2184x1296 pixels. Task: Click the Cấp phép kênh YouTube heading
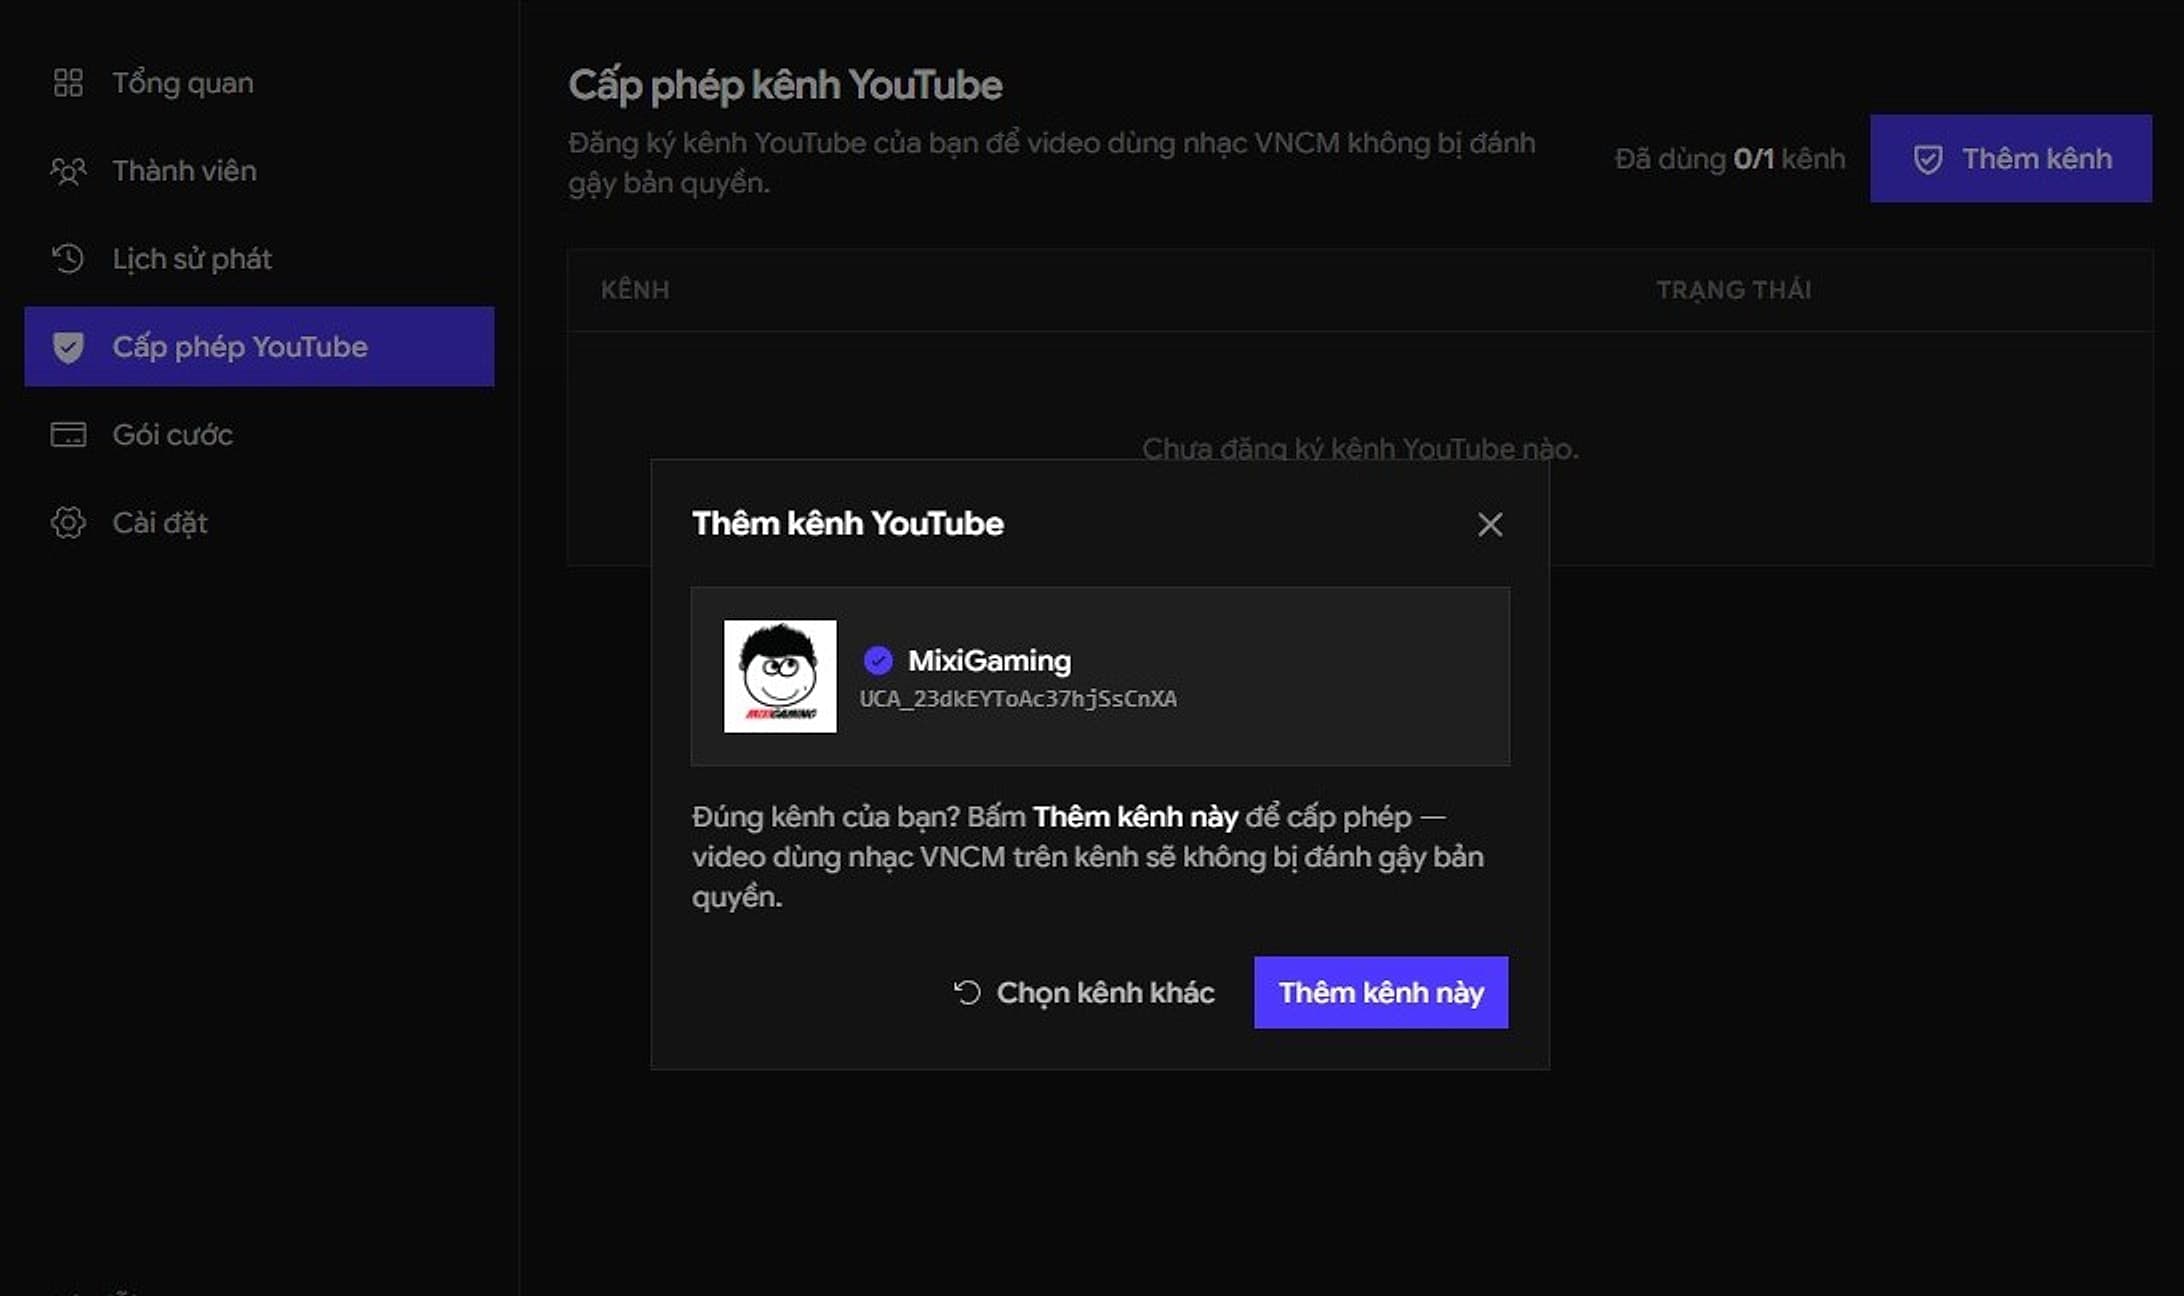click(x=785, y=85)
